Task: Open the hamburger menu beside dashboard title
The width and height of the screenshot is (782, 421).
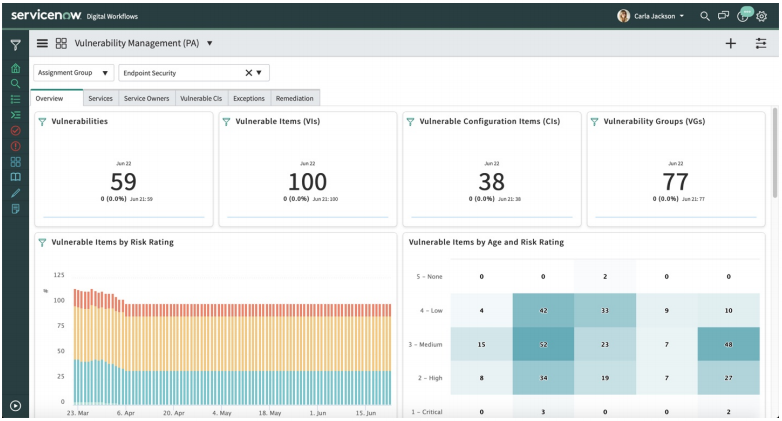Action: [x=42, y=44]
